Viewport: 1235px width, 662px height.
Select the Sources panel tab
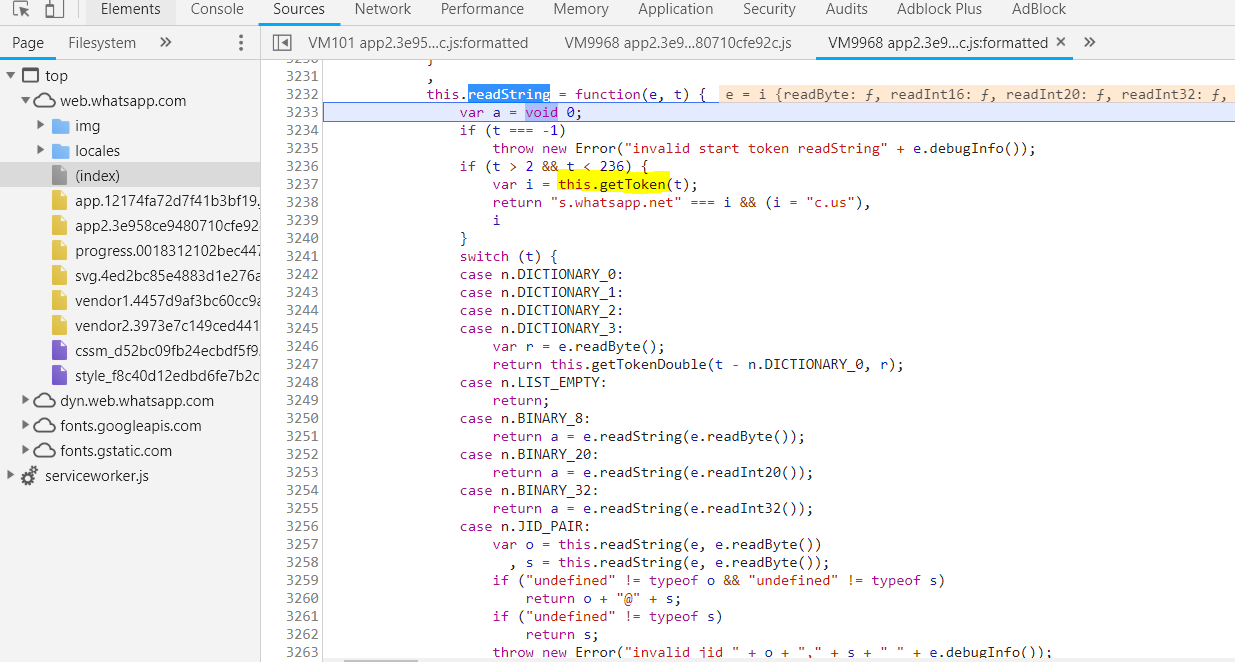299,10
